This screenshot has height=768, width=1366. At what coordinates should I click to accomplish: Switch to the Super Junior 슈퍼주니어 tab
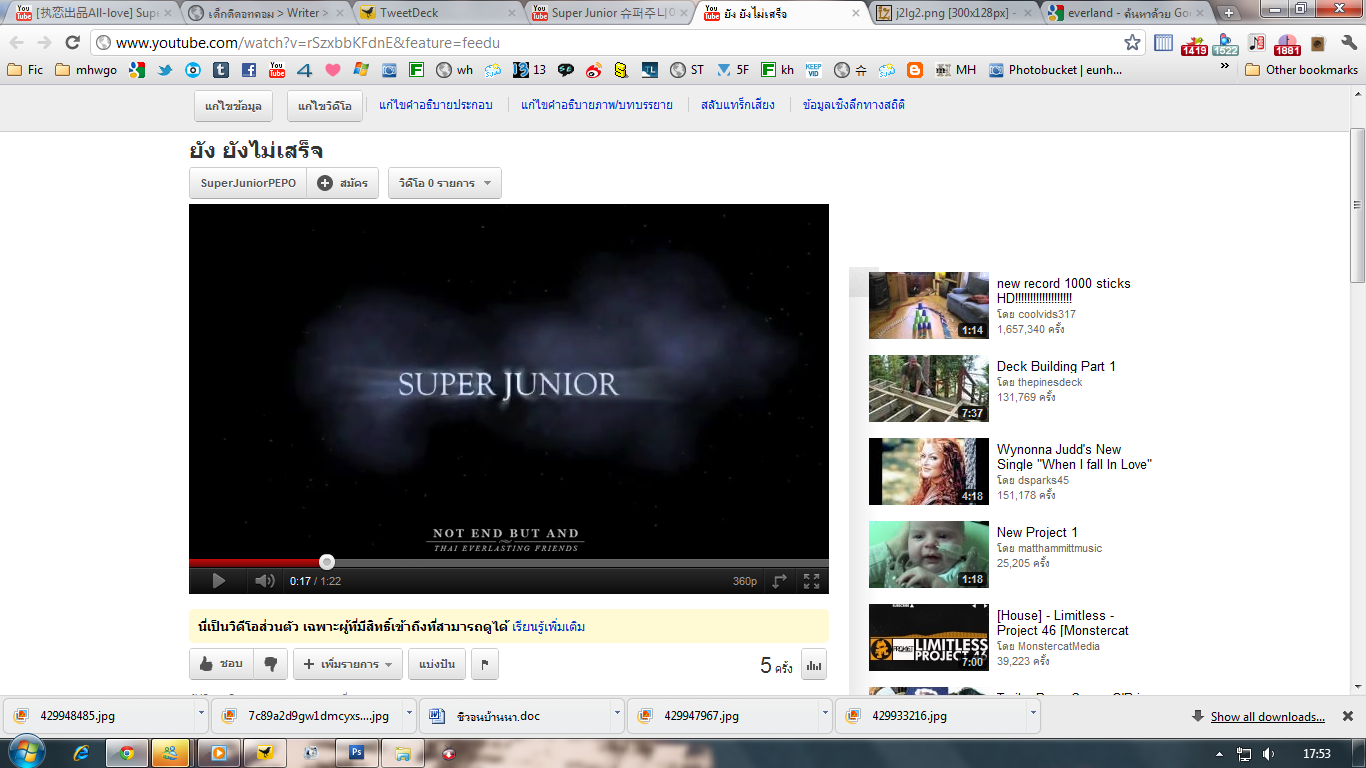(x=611, y=13)
